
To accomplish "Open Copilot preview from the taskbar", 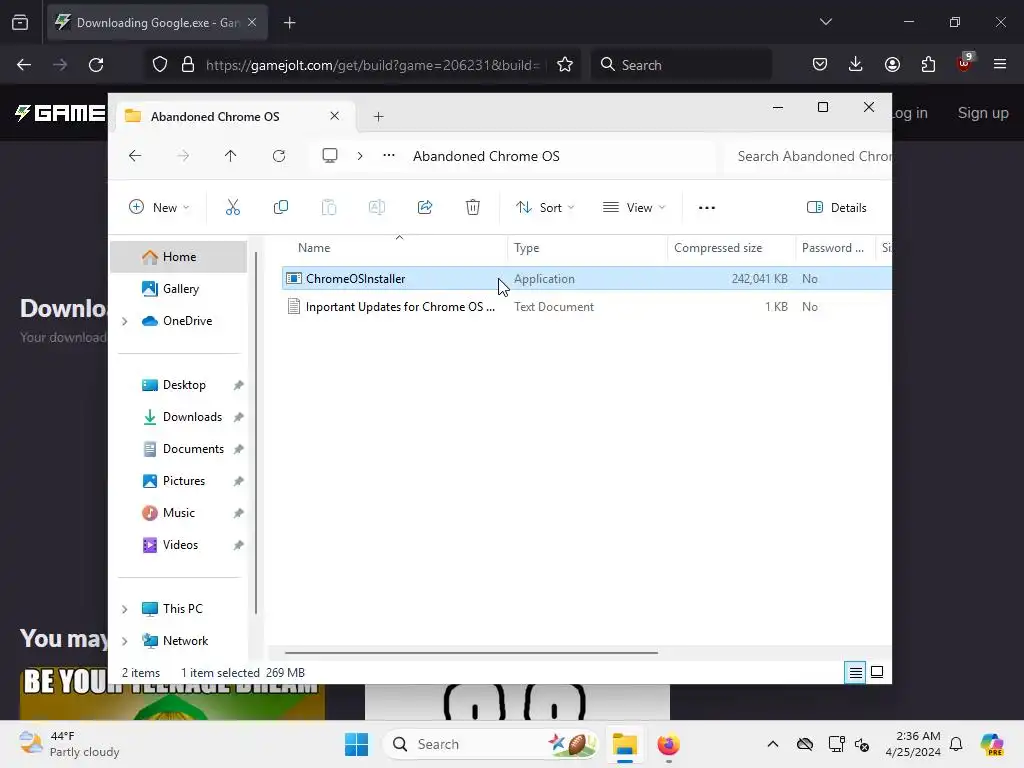I will (991, 744).
